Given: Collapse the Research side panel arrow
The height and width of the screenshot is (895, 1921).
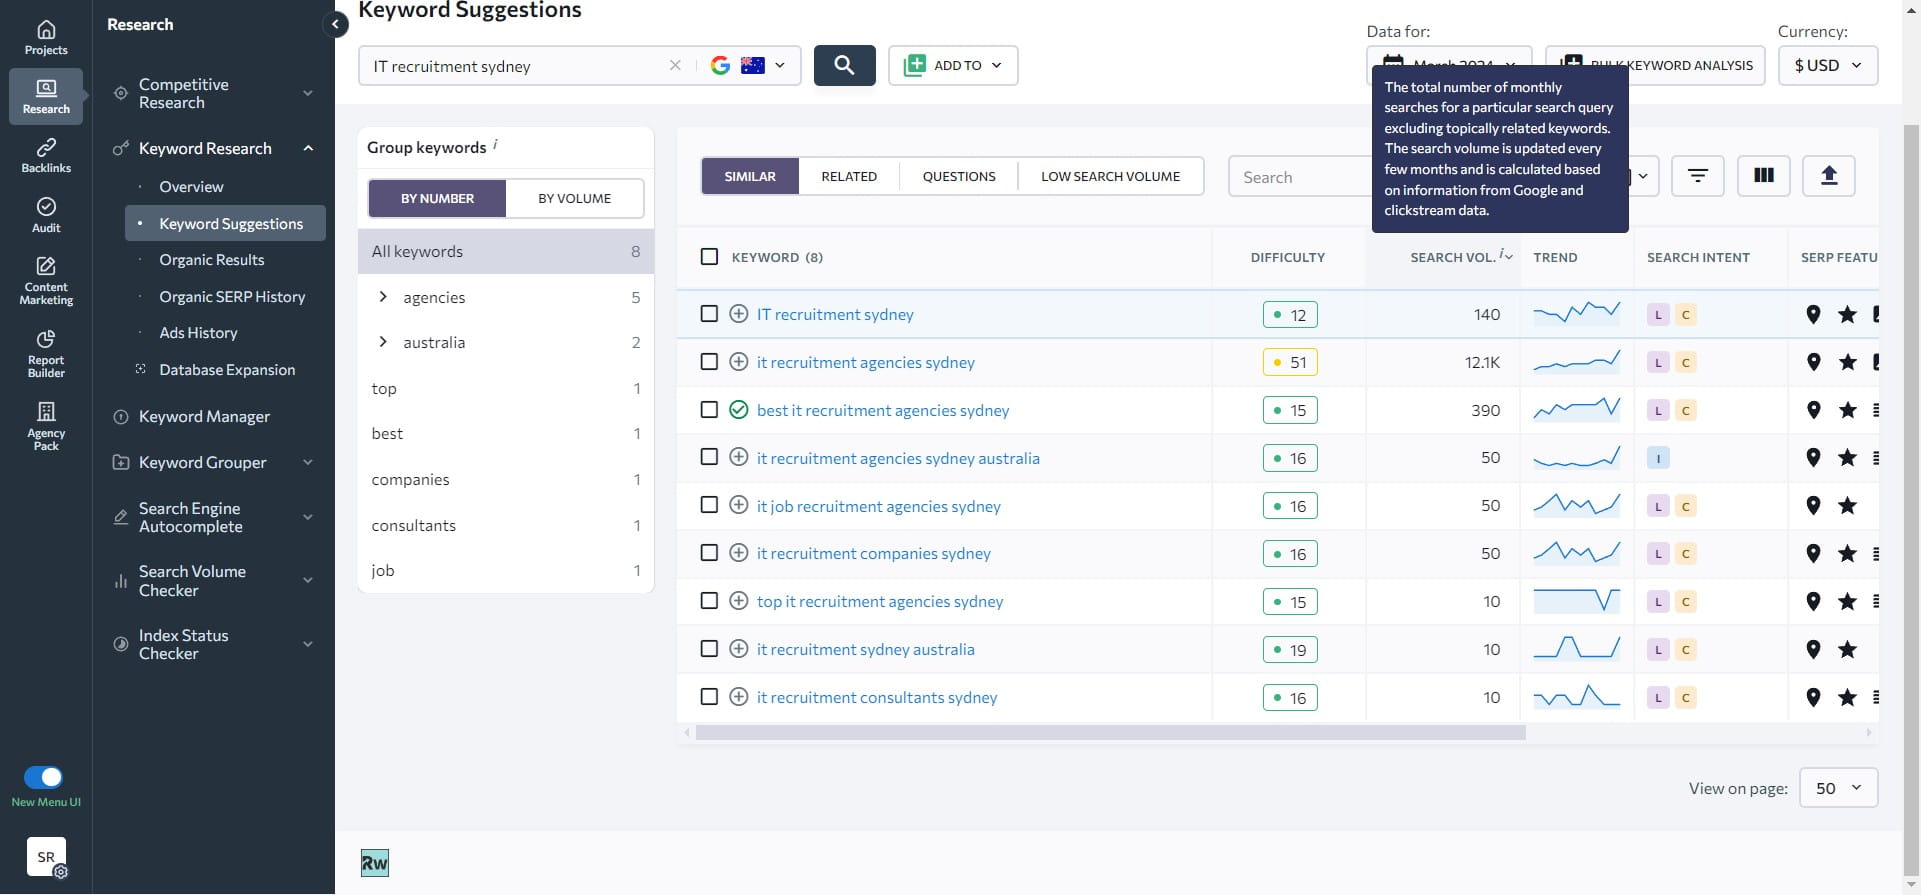Looking at the screenshot, I should pos(336,24).
